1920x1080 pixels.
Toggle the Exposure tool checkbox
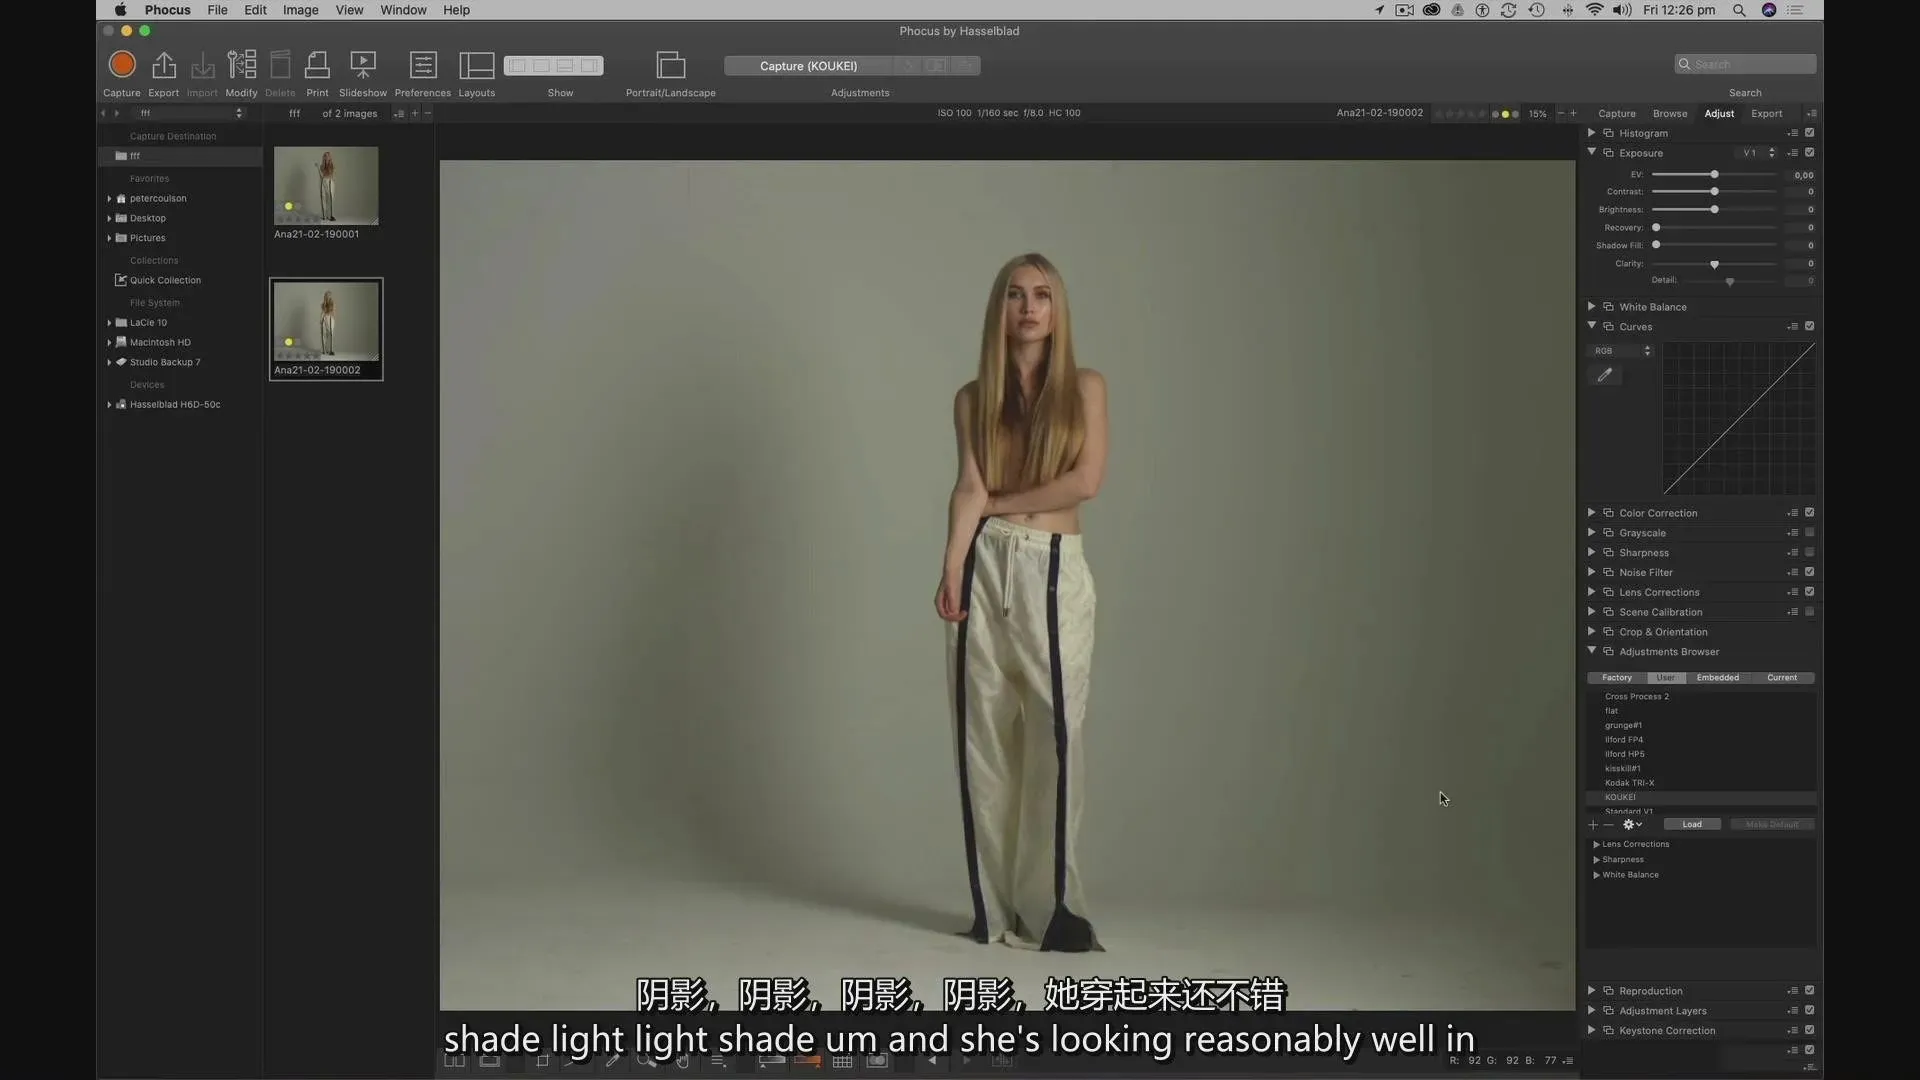(1809, 153)
